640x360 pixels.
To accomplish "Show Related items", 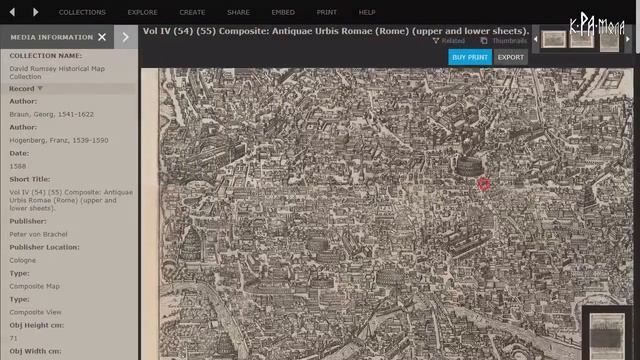I will [453, 41].
